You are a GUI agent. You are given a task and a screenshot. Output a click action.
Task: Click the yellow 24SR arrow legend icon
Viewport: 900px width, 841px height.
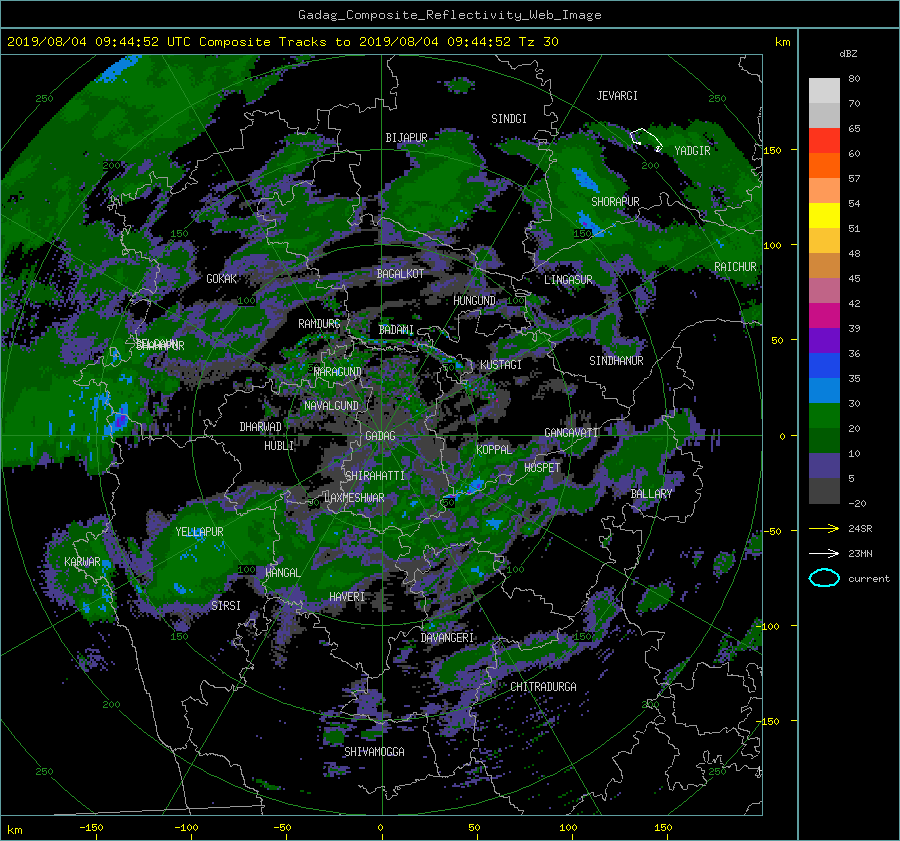pos(824,529)
